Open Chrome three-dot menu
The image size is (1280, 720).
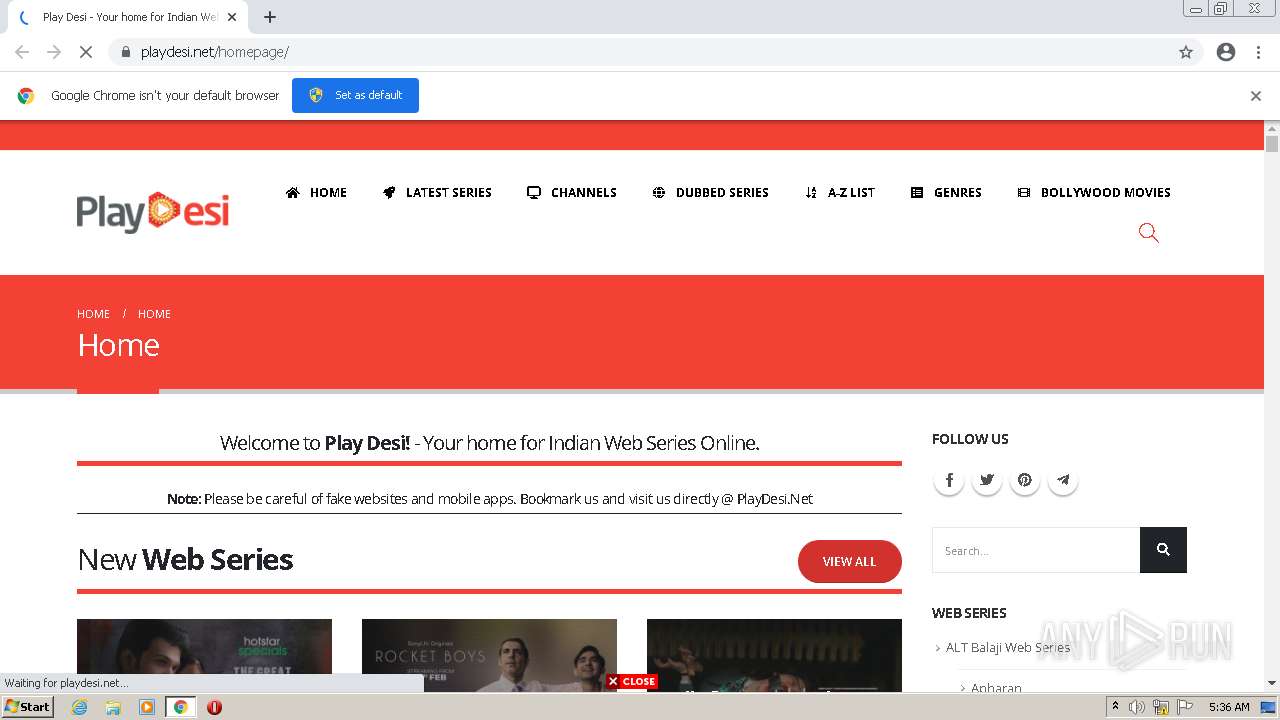tap(1258, 52)
